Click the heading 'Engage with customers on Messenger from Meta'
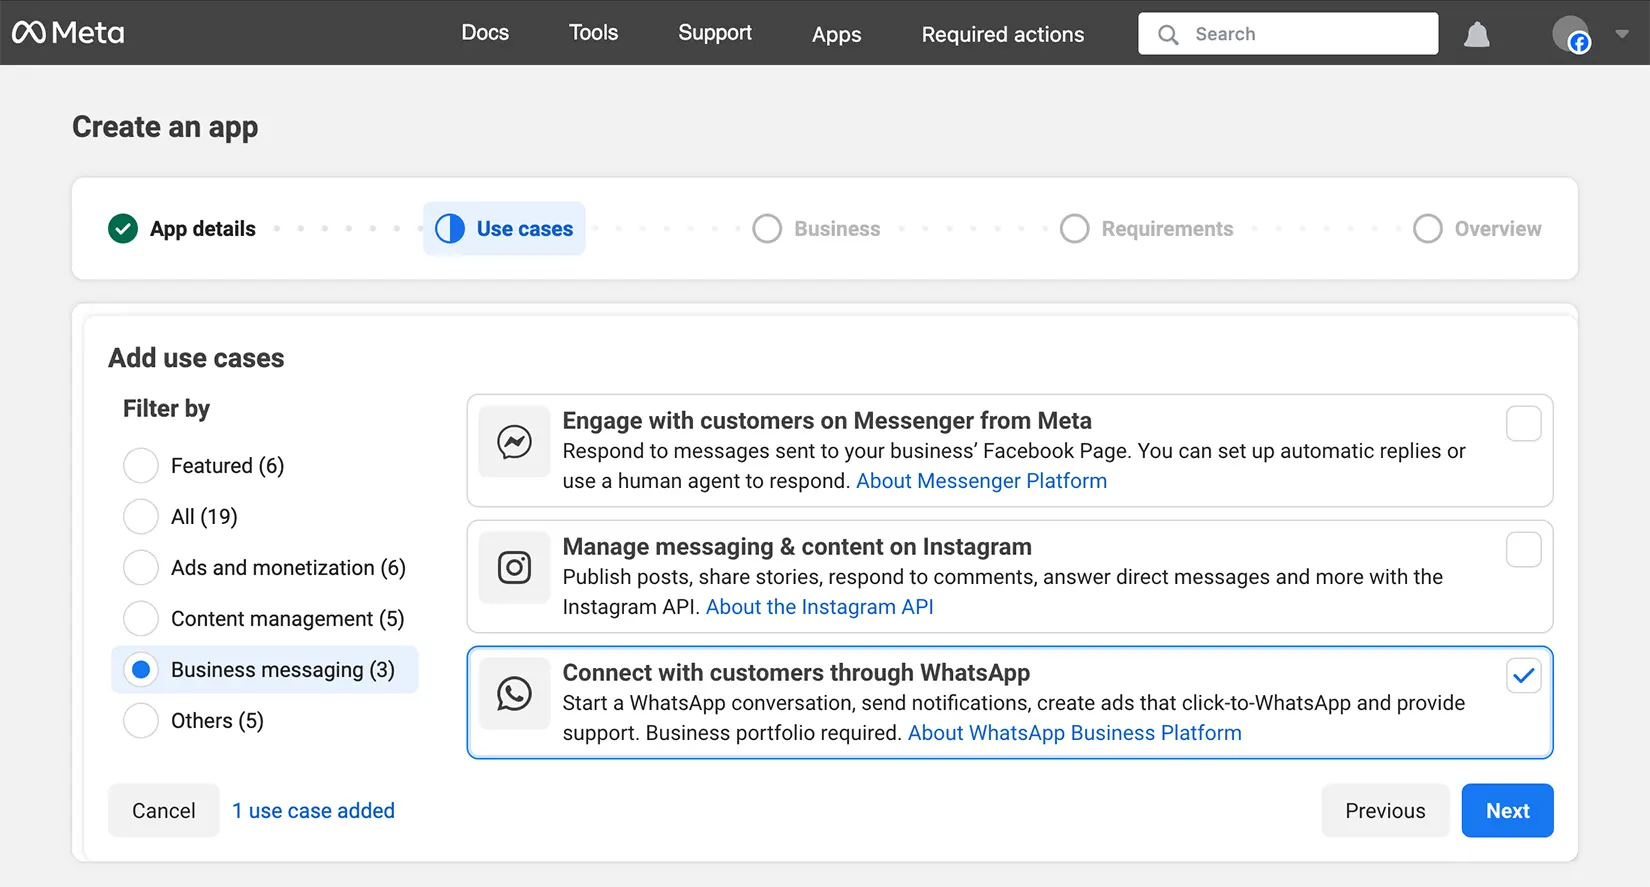Viewport: 1650px width, 887px height. (827, 421)
